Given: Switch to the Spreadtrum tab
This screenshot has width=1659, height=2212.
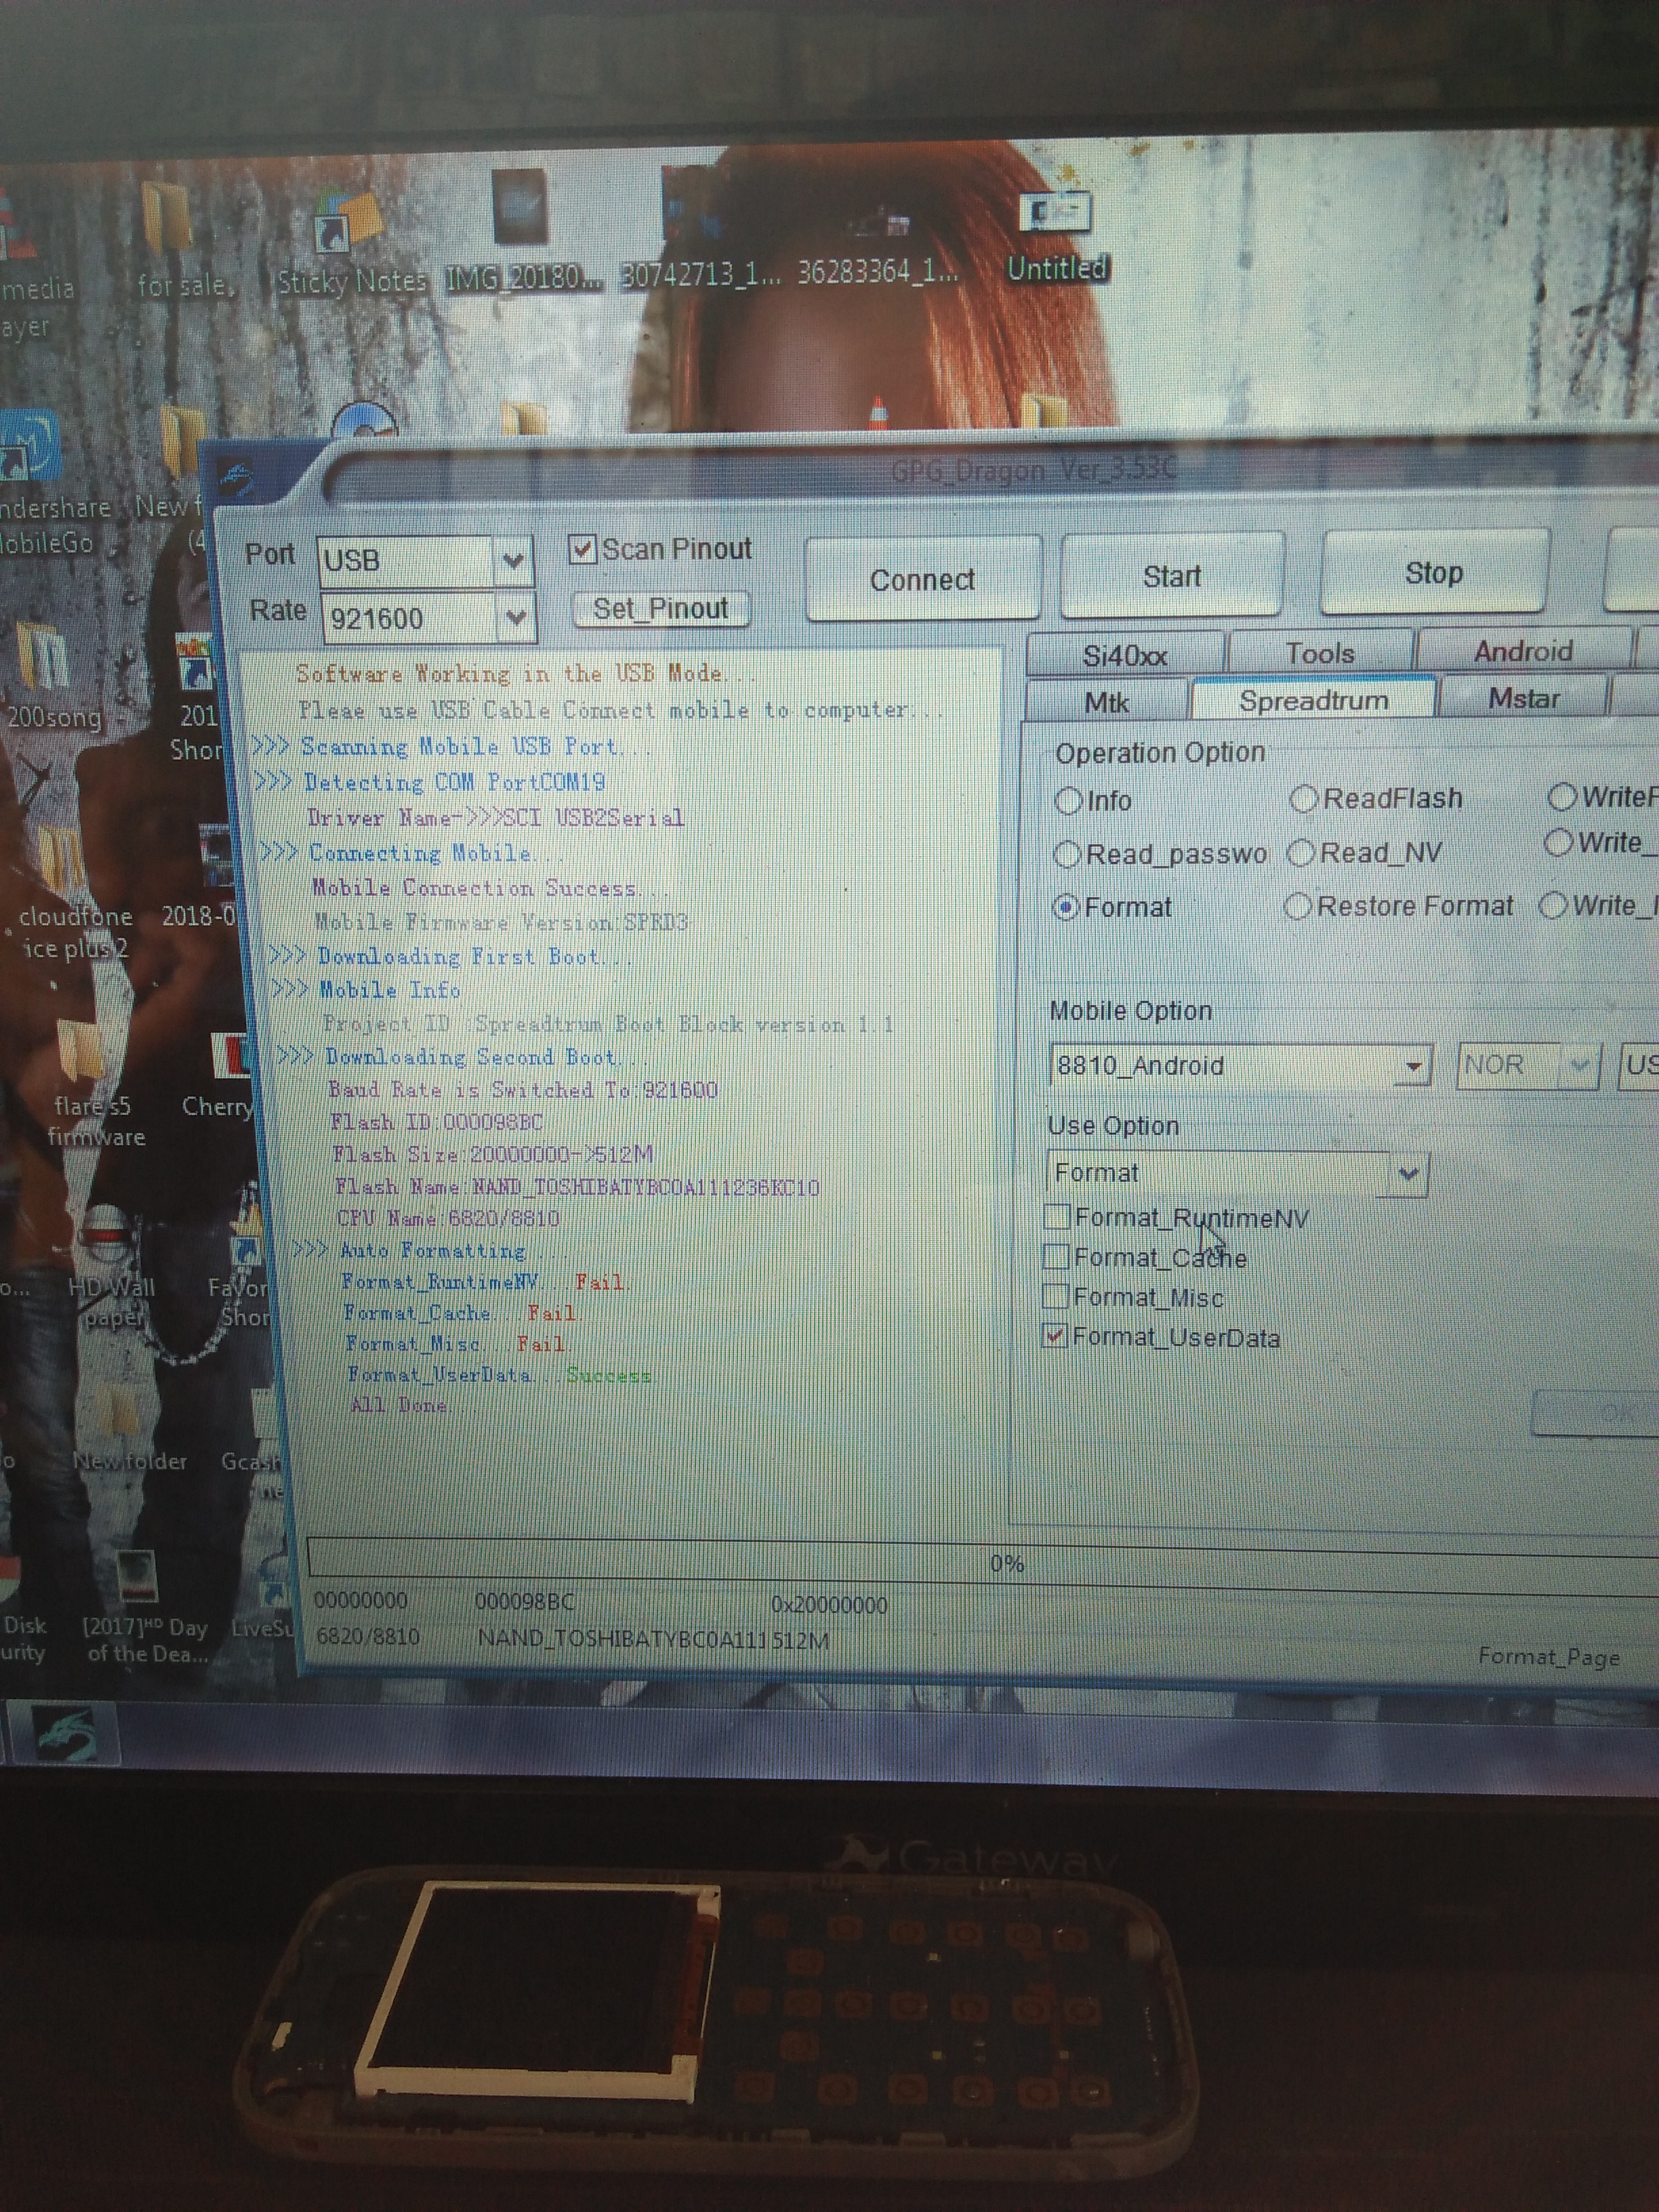Looking at the screenshot, I should click(1314, 700).
